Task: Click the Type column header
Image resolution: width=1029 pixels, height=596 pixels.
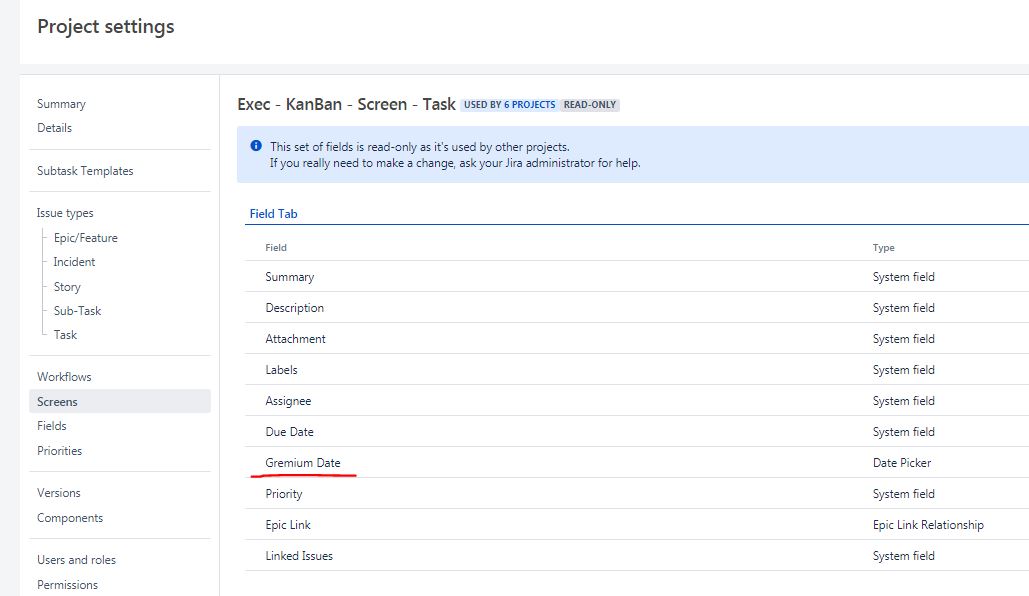Action: coord(883,247)
